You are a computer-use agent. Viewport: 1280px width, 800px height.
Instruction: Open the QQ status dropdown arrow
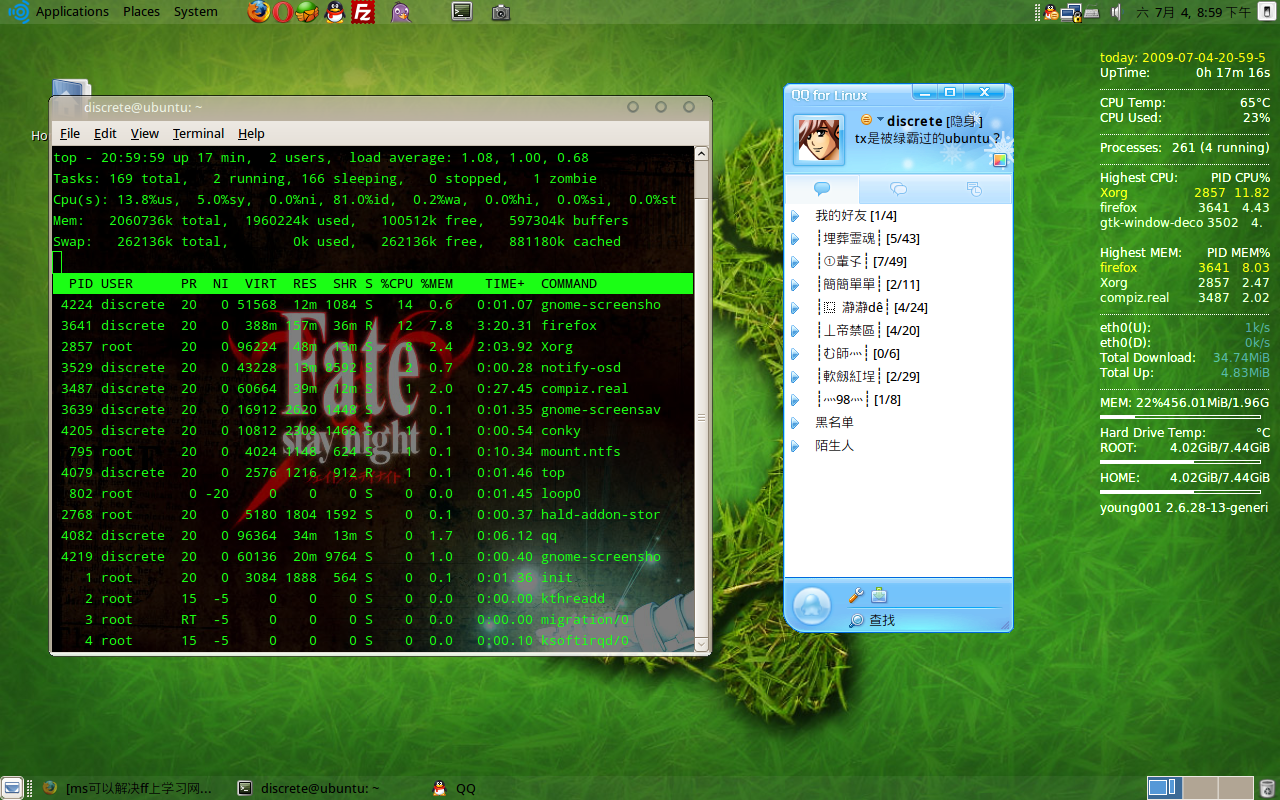[880, 120]
